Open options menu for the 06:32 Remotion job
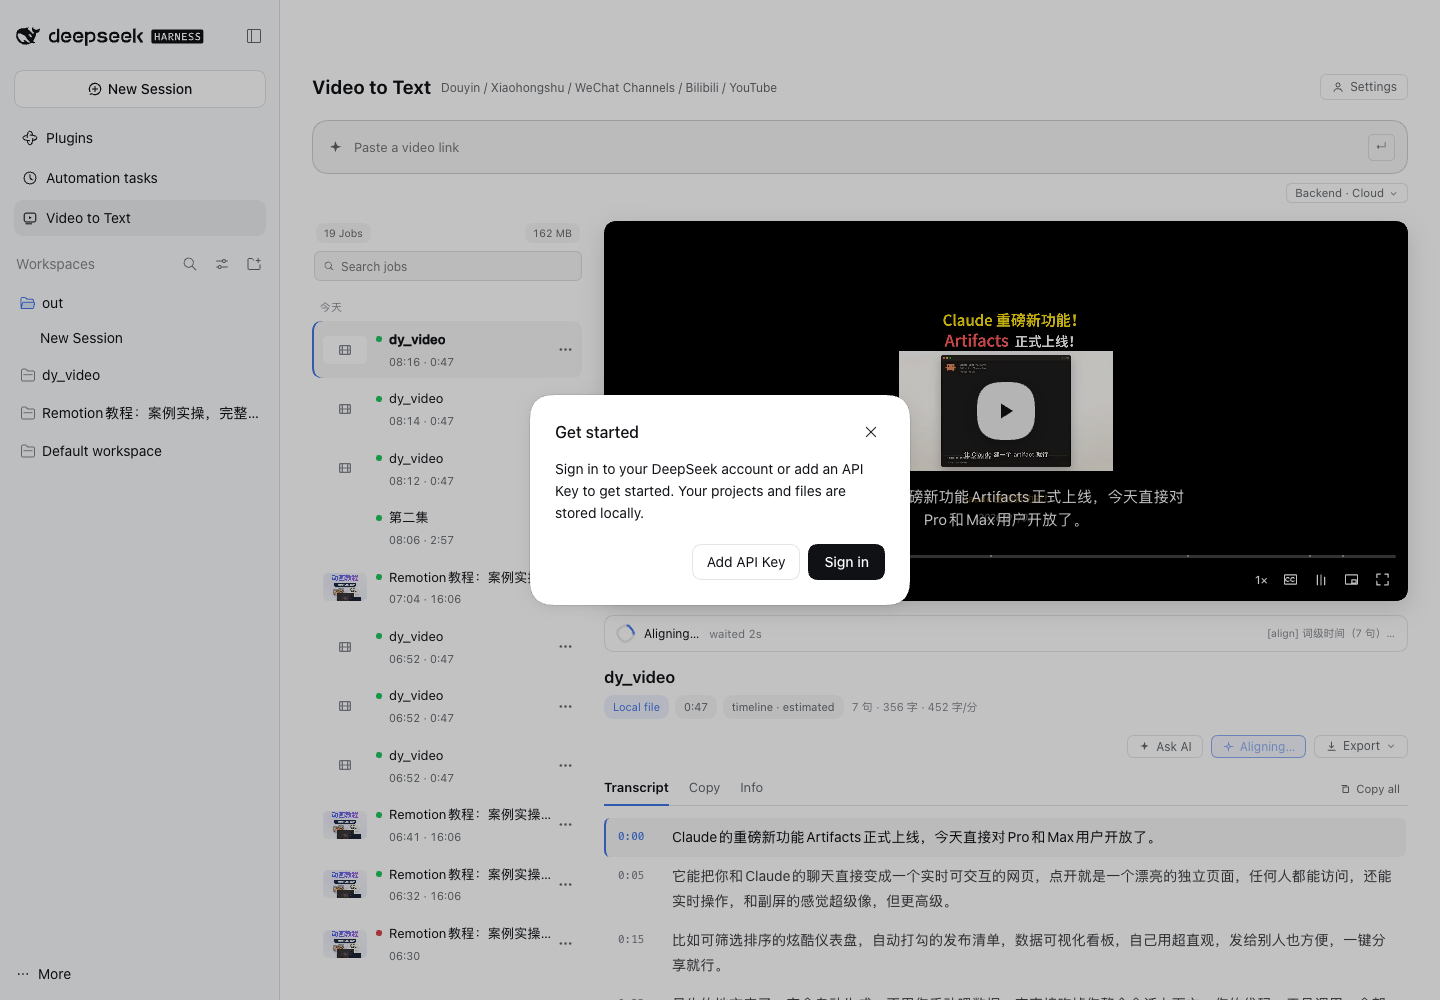Image resolution: width=1440 pixels, height=1000 pixels. (x=565, y=884)
